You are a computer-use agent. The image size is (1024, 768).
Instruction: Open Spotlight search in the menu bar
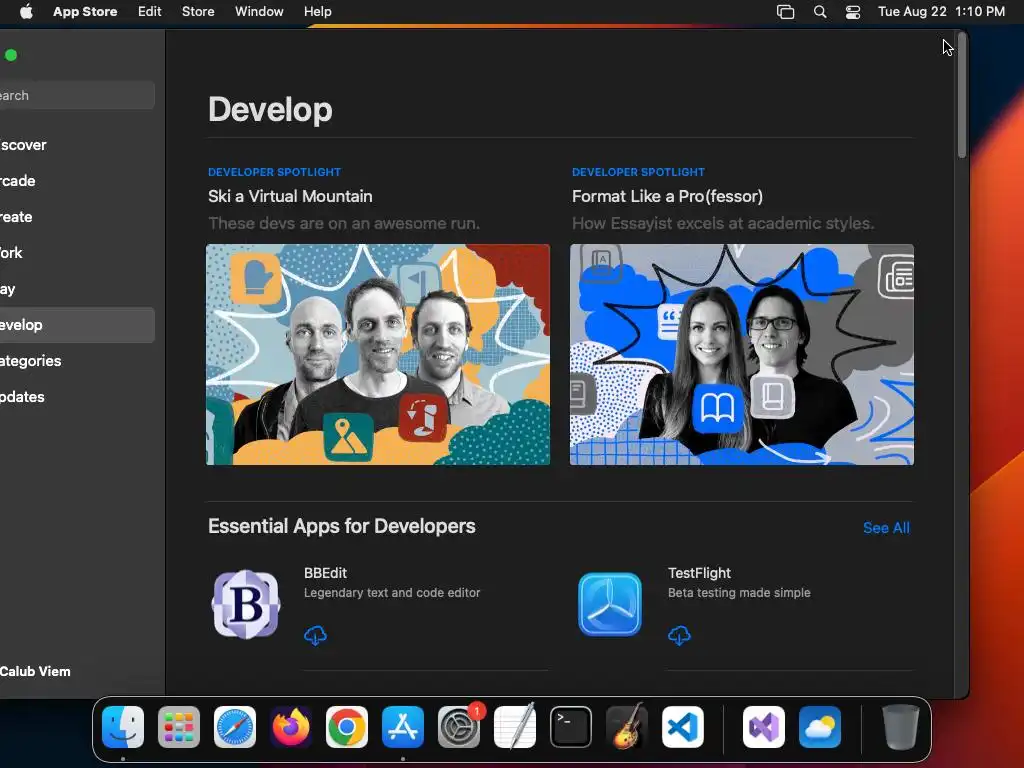(x=820, y=12)
